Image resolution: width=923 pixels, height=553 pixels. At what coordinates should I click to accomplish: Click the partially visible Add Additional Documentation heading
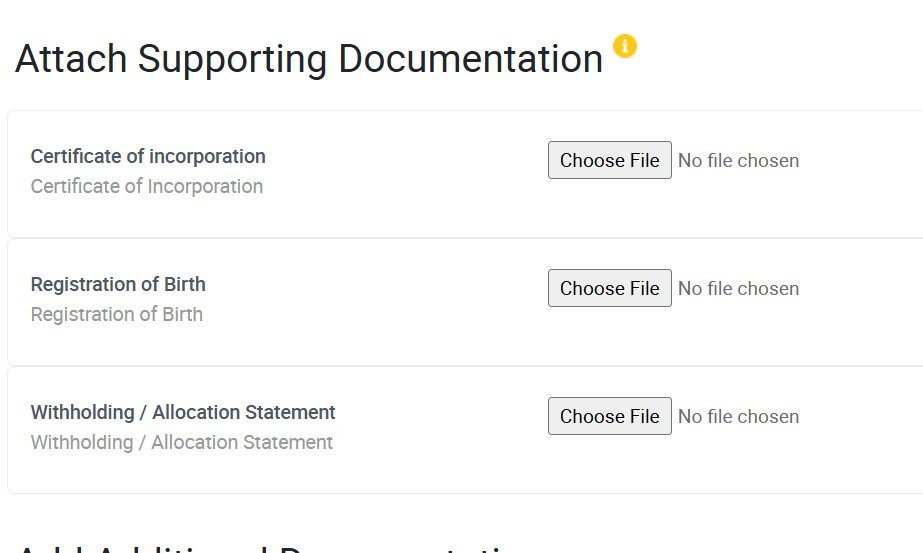270,547
